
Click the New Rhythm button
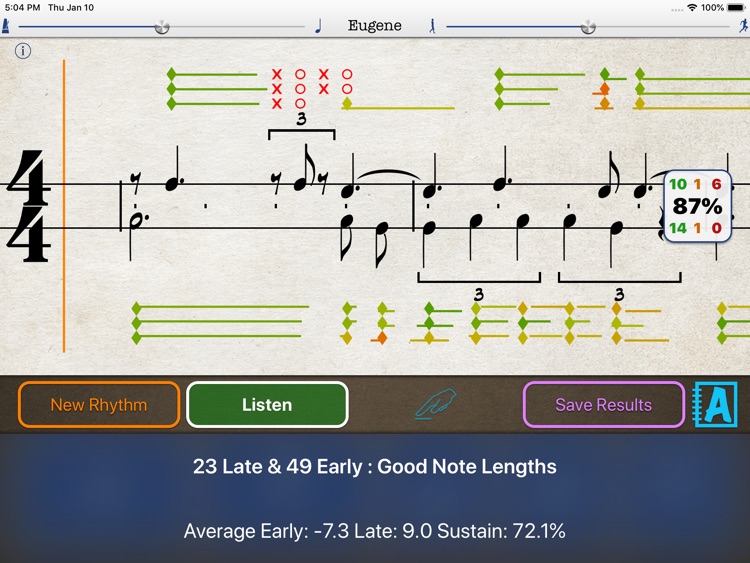click(x=99, y=405)
